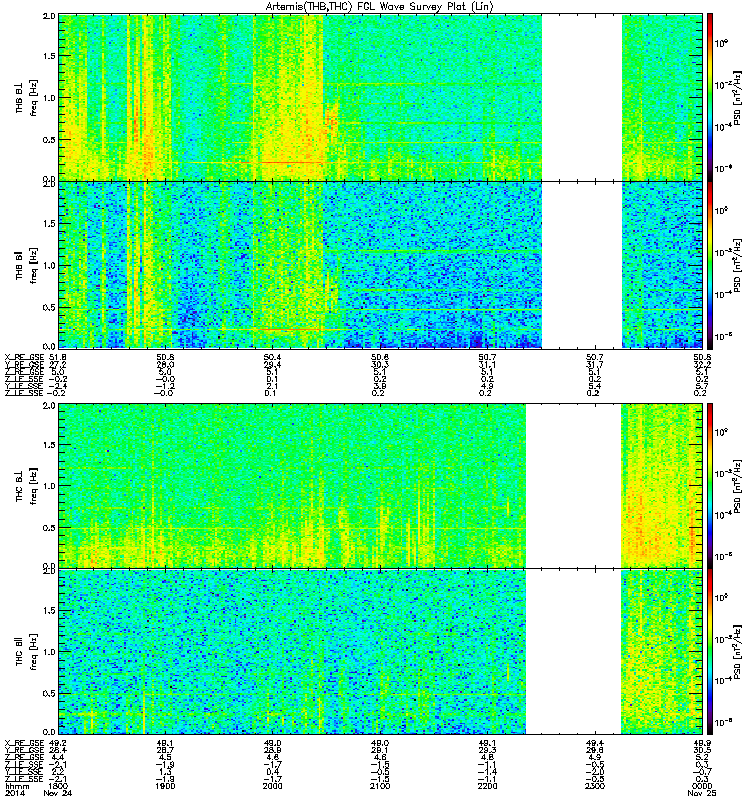Click the THC B-parallel panel colorbar
Viewport: 750px width, 800px height.
point(710,652)
